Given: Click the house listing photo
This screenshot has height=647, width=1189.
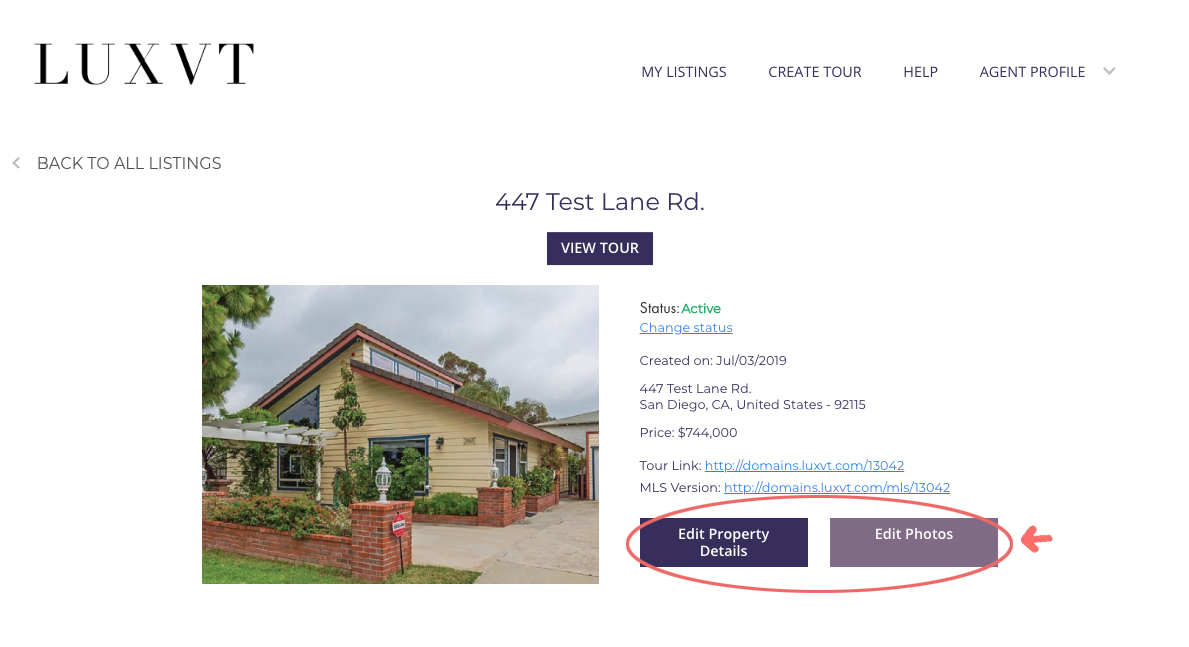Looking at the screenshot, I should 400,434.
